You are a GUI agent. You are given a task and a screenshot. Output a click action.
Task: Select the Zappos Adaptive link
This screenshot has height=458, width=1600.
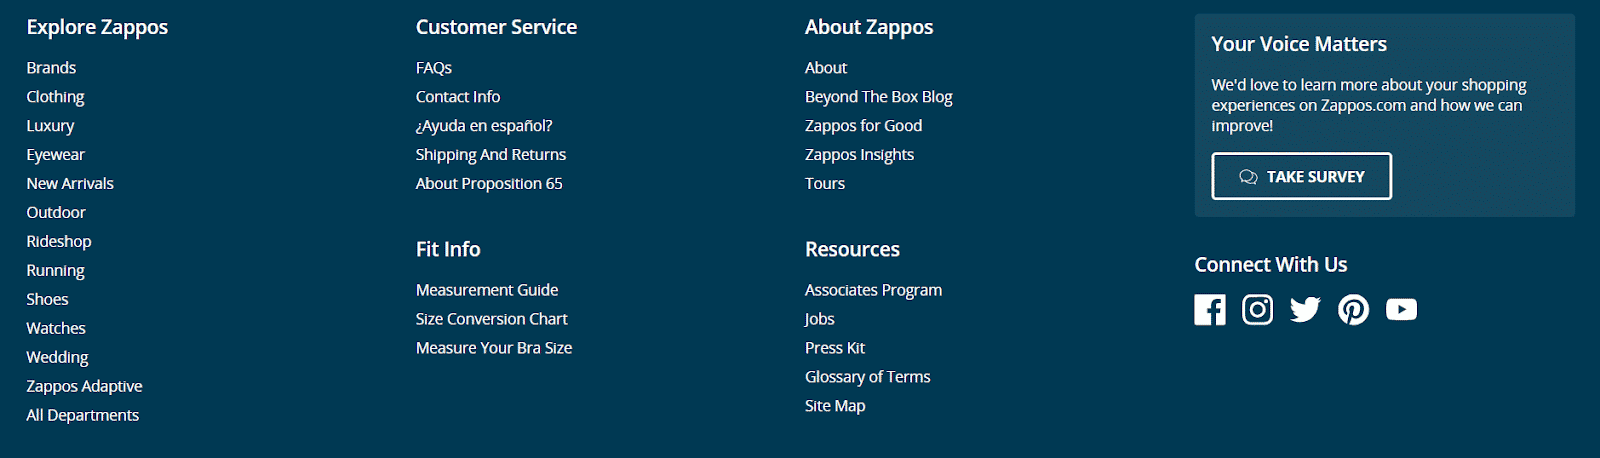coord(84,387)
